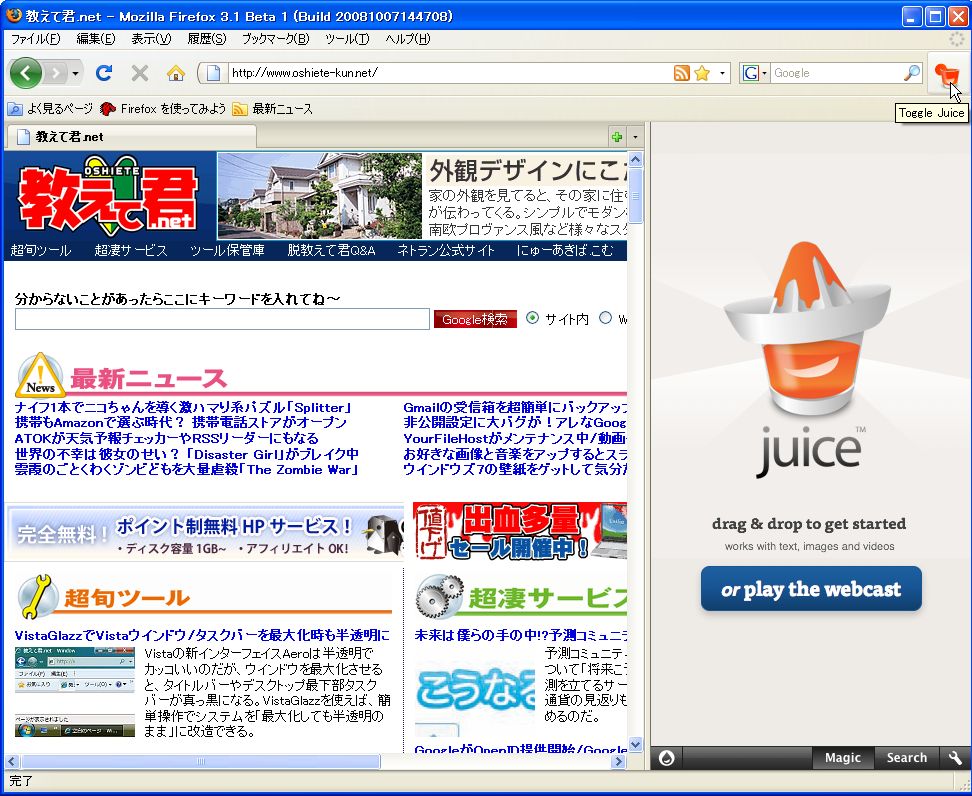Select the web search radio button
Image resolution: width=972 pixels, height=796 pixels.
[x=606, y=318]
